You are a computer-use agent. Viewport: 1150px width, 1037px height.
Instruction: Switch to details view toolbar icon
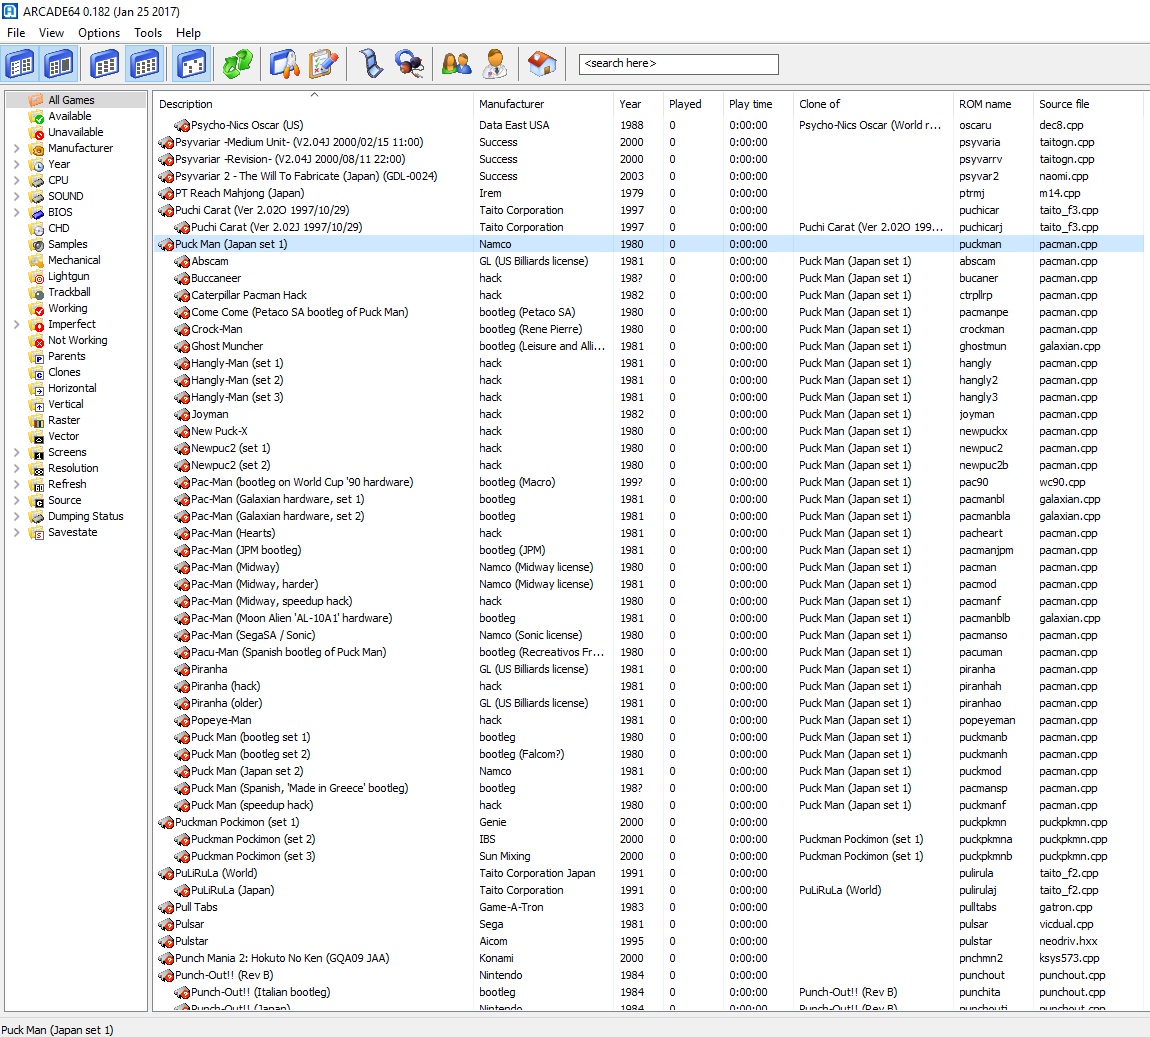tap(145, 64)
